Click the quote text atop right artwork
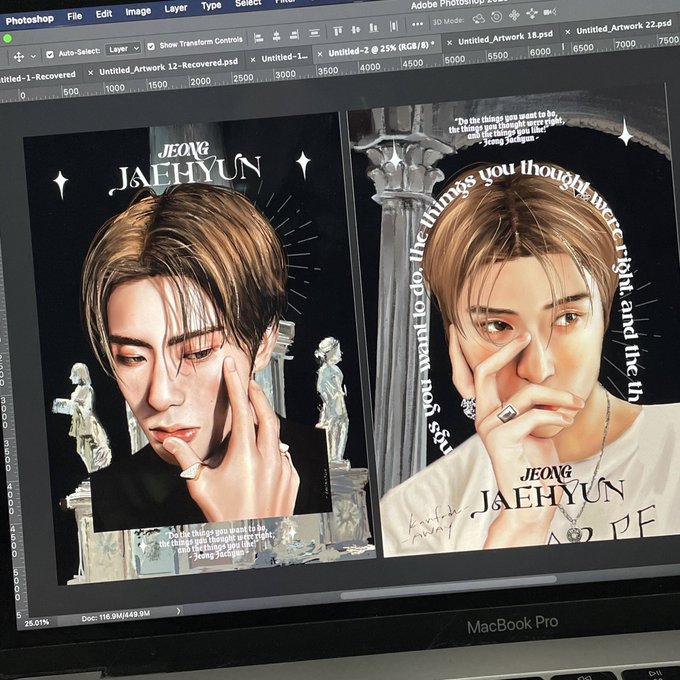The image size is (680, 680). click(506, 128)
